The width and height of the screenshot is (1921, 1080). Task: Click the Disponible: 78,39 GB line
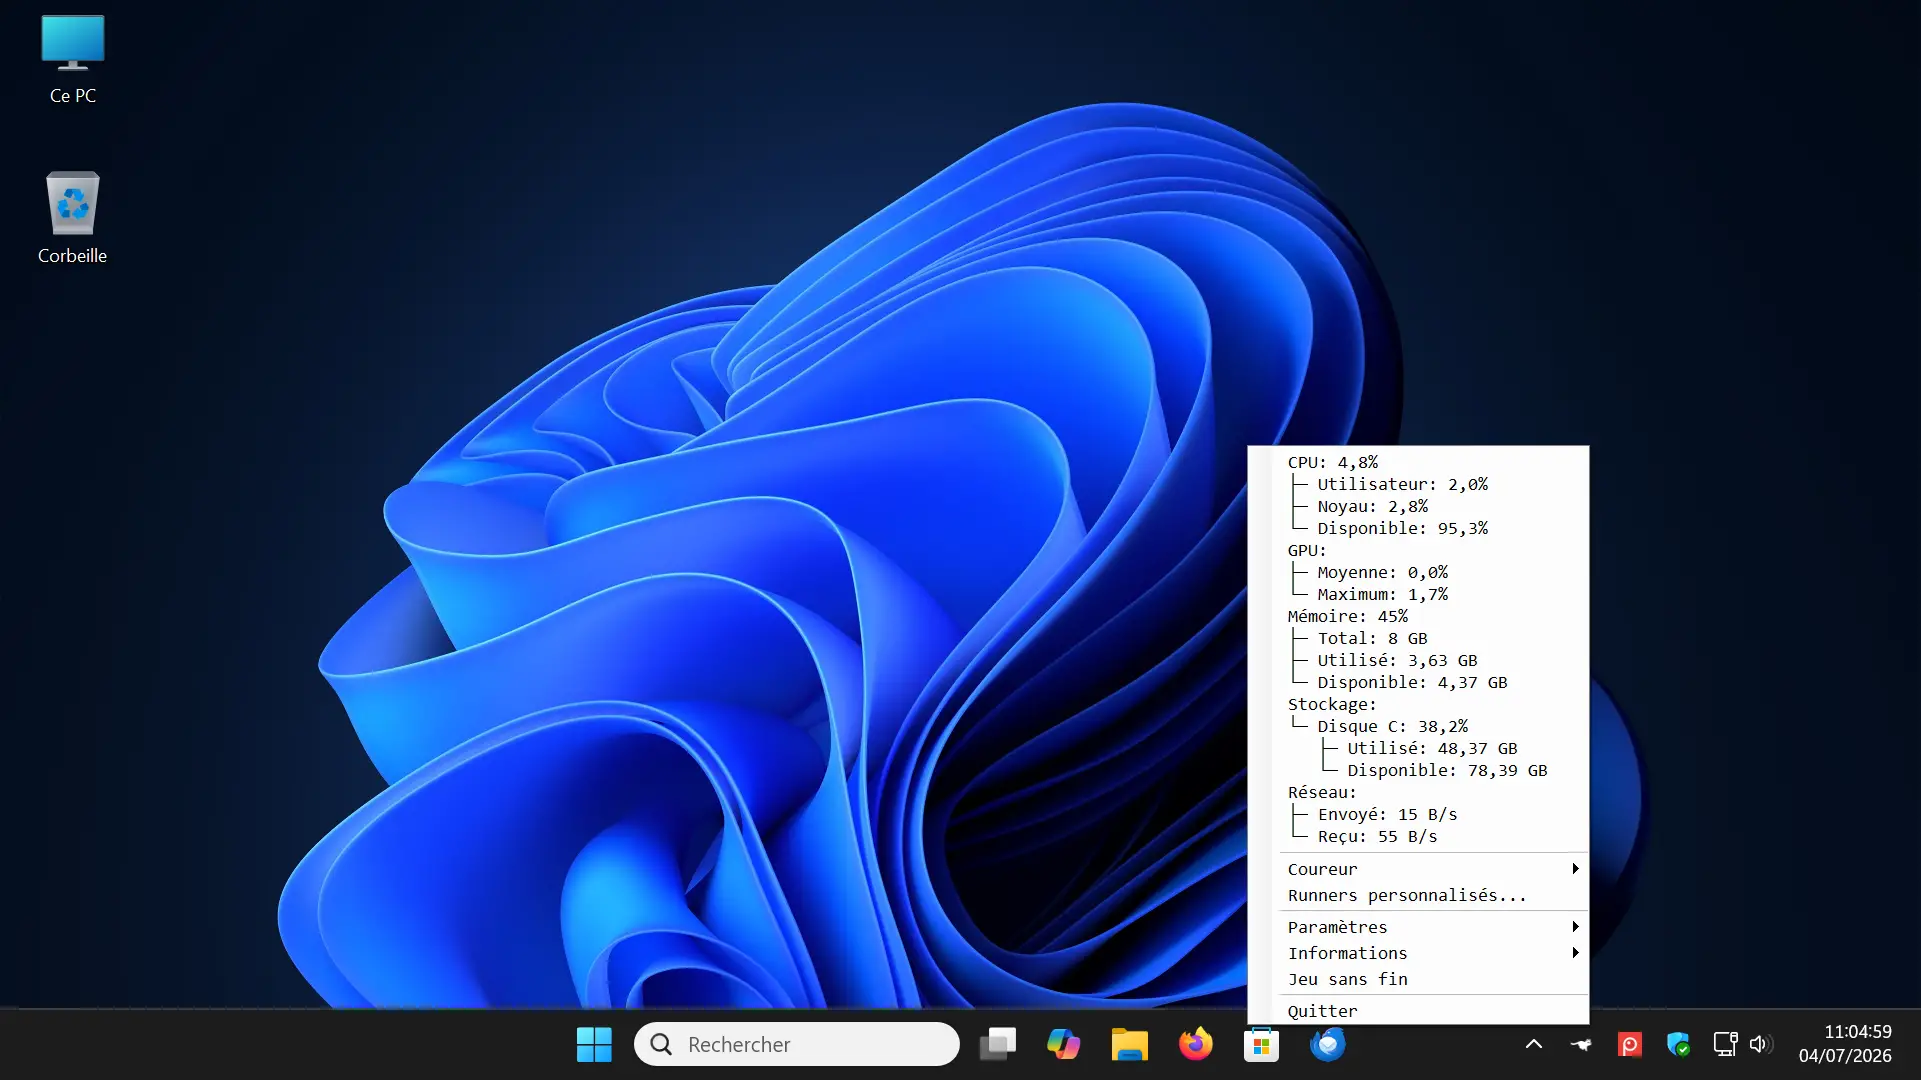[1447, 770]
